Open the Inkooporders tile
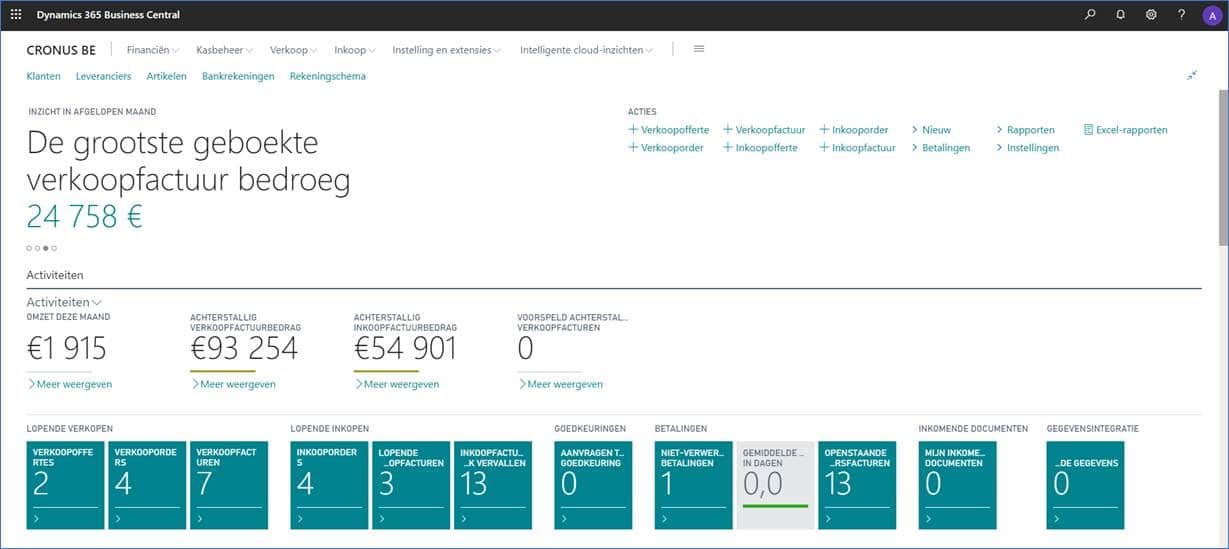Viewport: 1229px width, 549px height. click(x=329, y=485)
